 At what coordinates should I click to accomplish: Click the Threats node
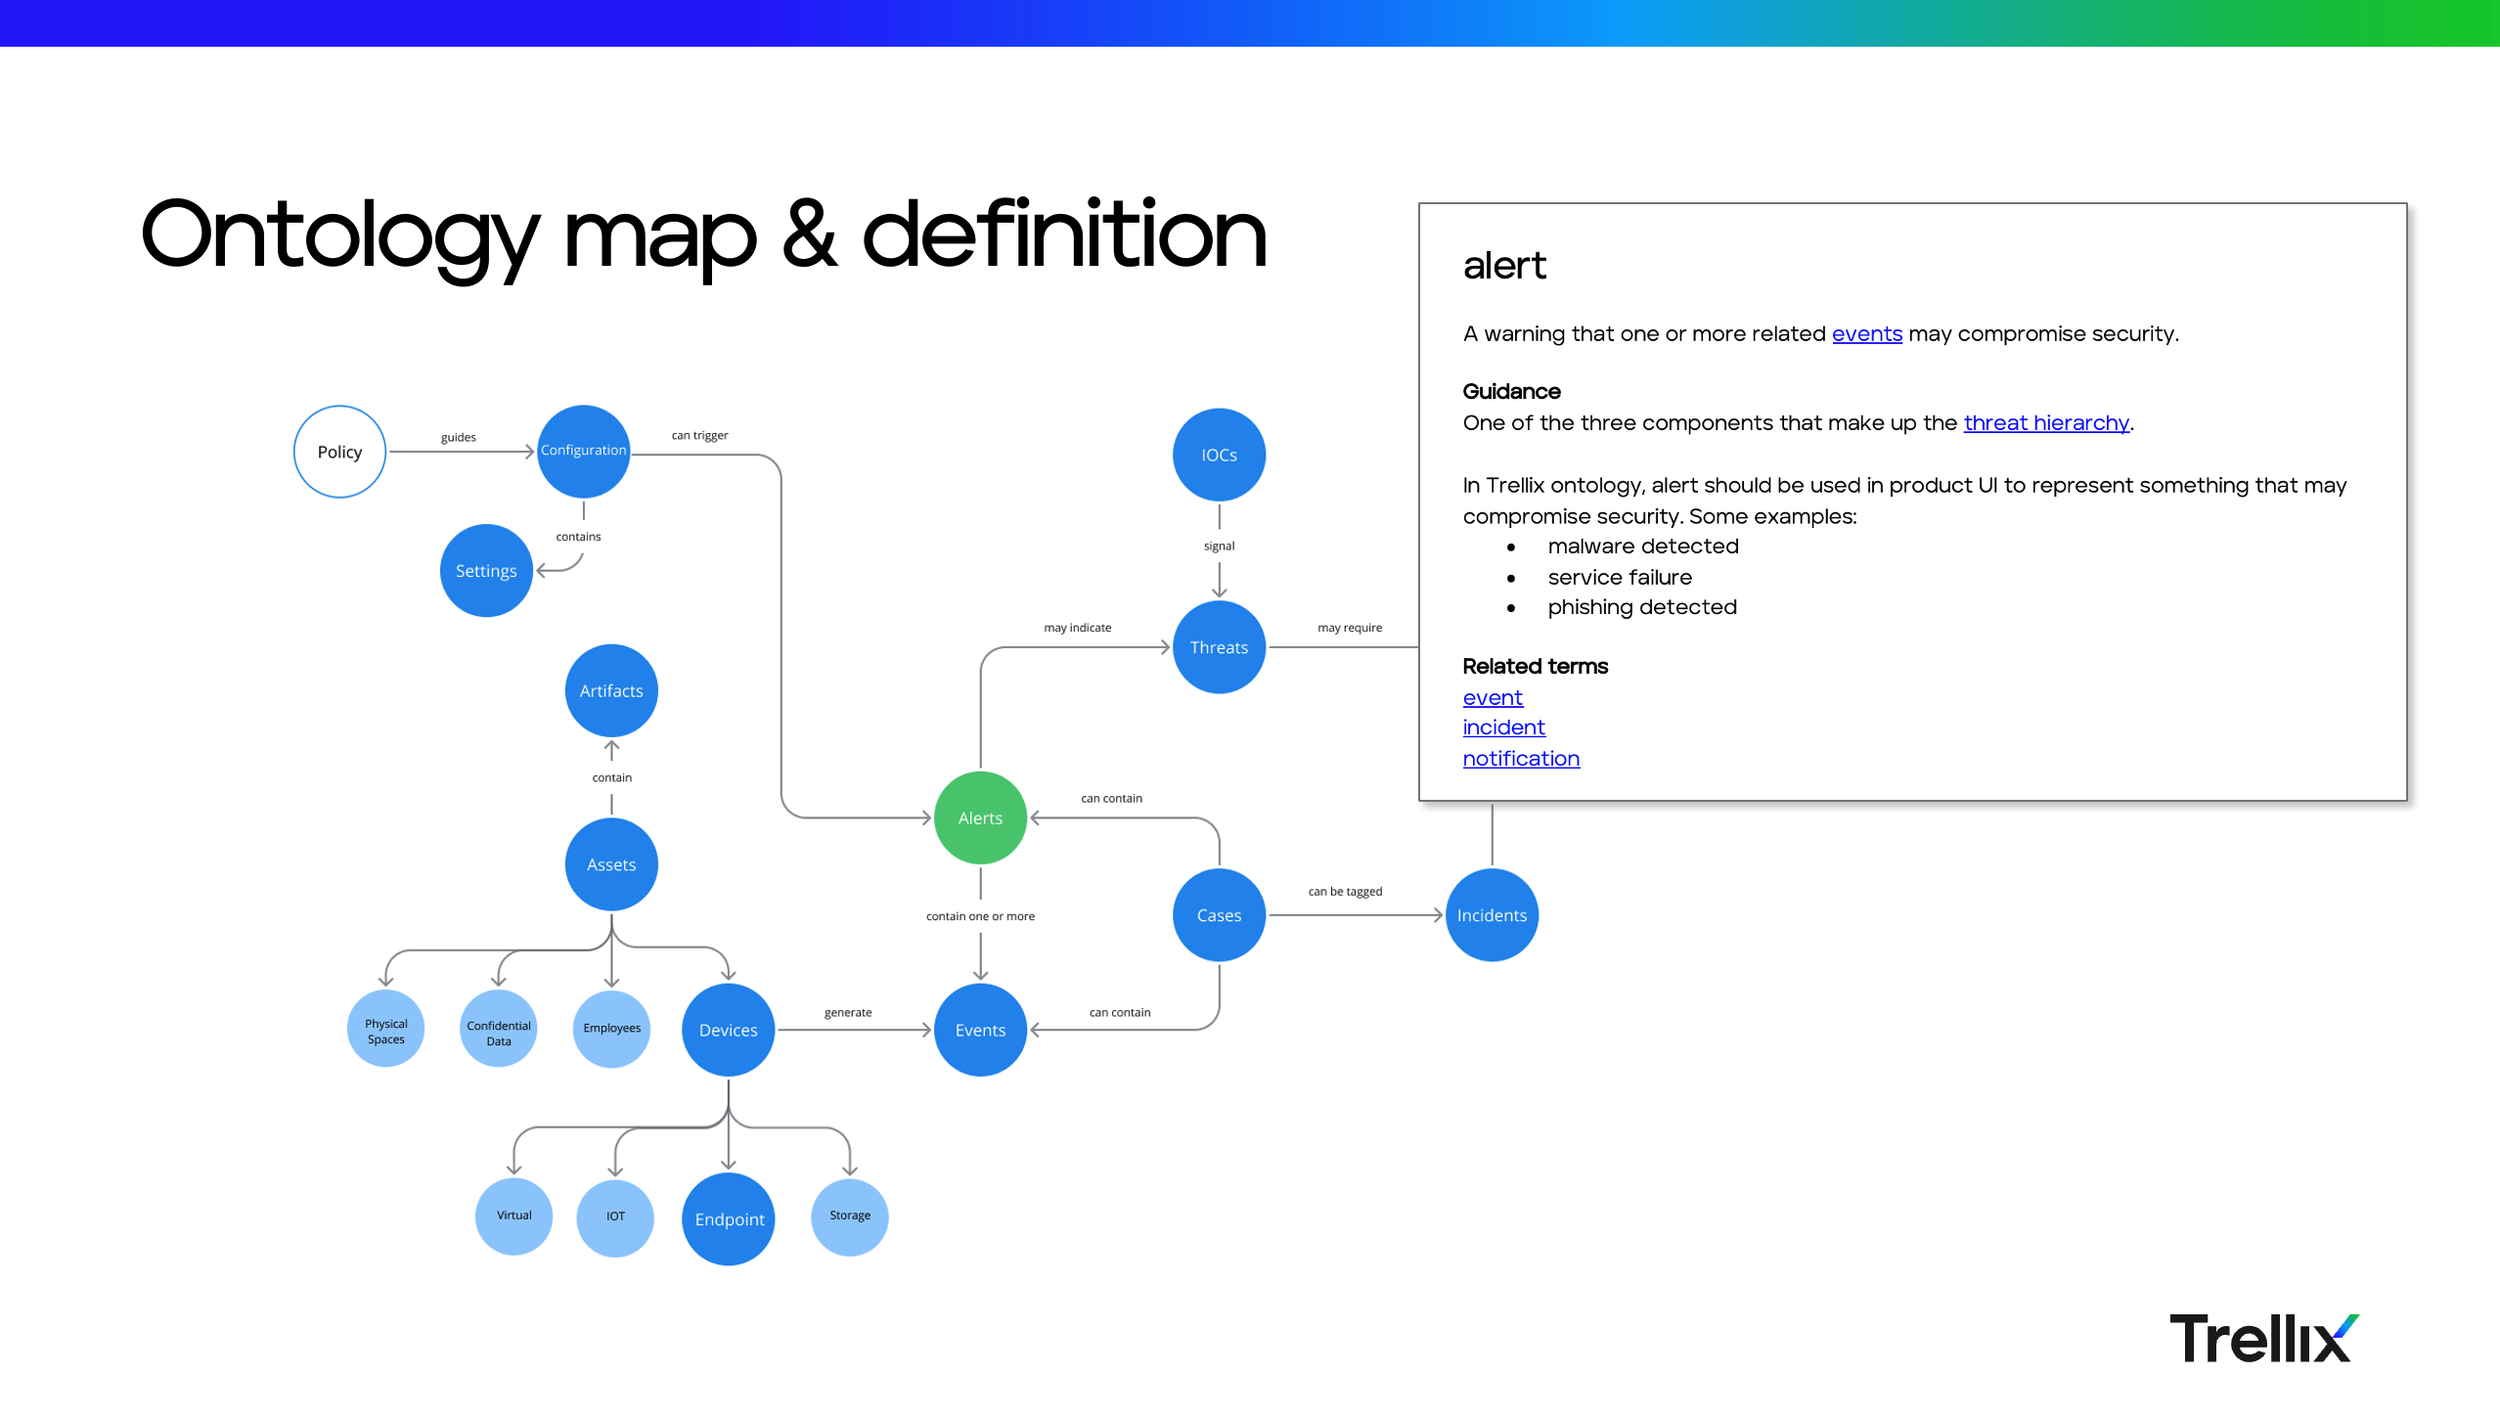click(1218, 647)
